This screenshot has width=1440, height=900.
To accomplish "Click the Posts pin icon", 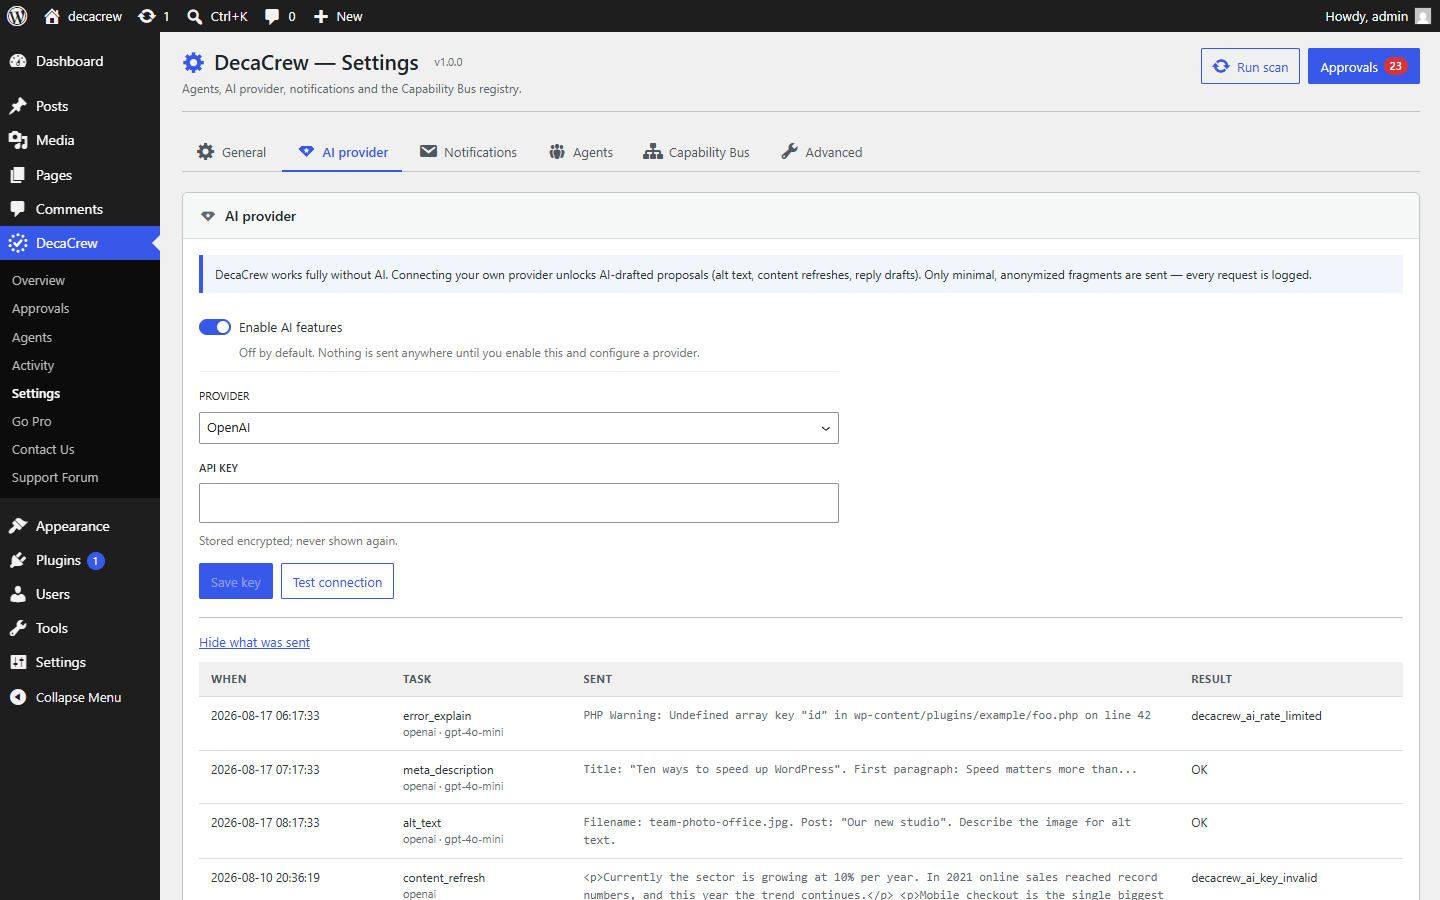I will pos(18,106).
